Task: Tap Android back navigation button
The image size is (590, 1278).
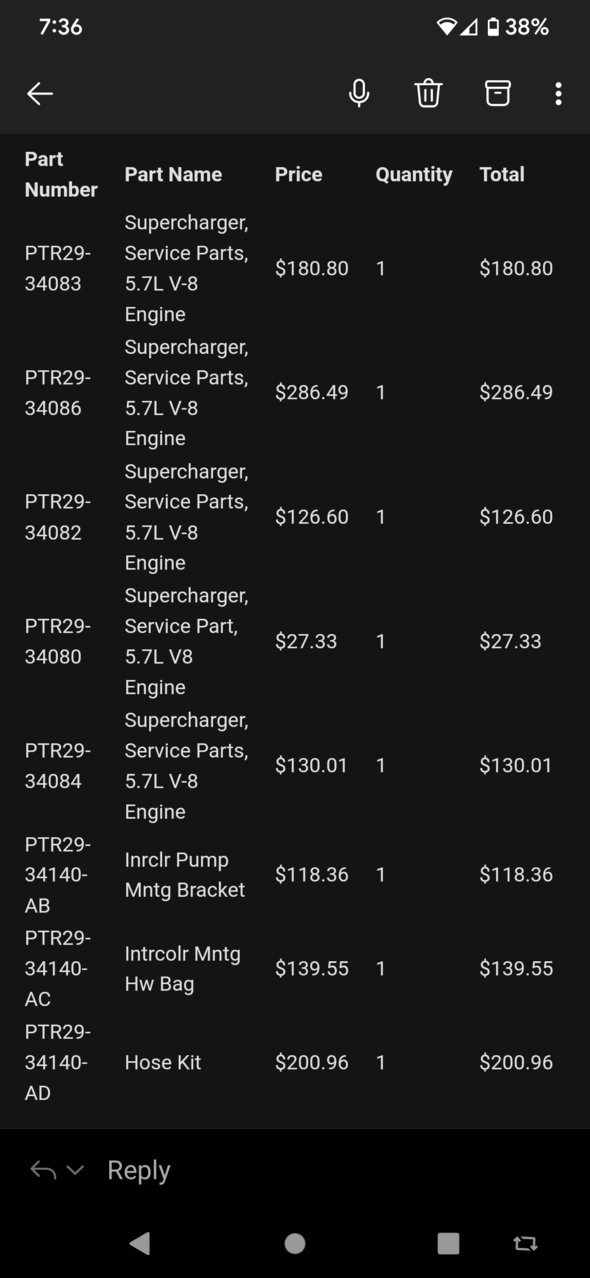Action: pos(140,1243)
